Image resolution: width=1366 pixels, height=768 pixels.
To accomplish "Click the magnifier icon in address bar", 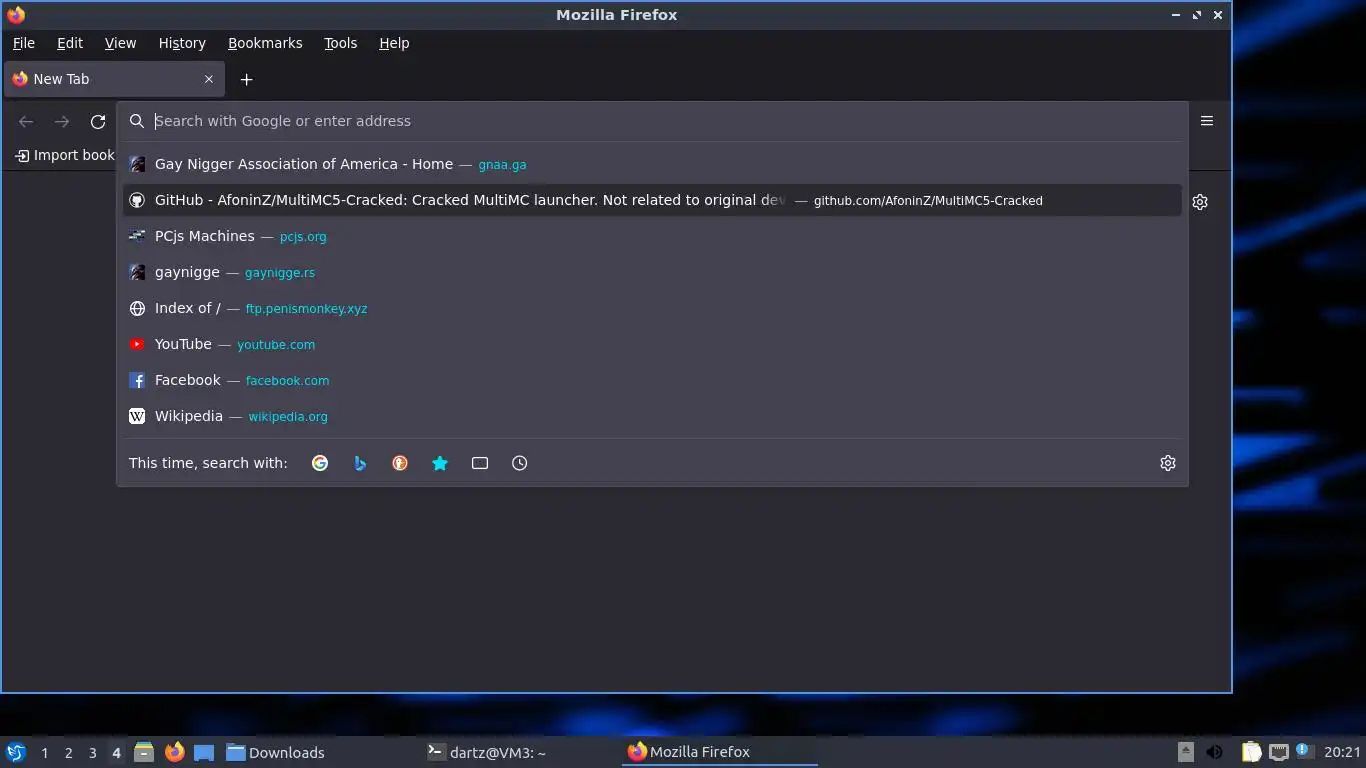I will coord(137,121).
